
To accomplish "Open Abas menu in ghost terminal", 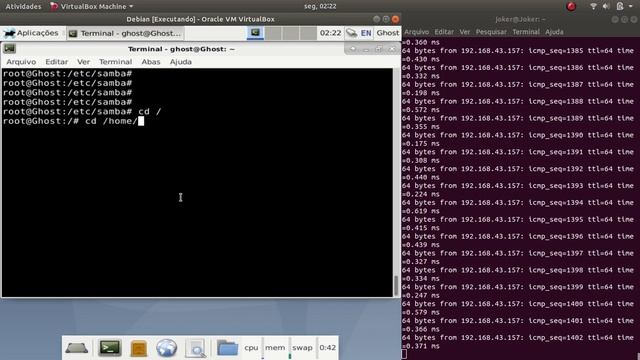I will coord(151,62).
